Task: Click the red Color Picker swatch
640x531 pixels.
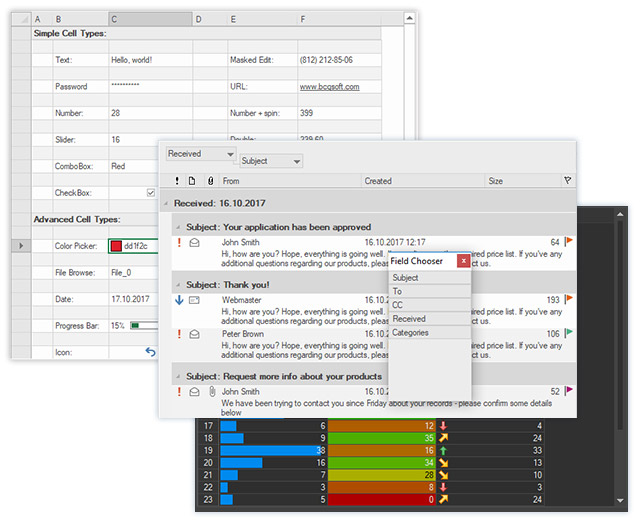Action: [116, 246]
